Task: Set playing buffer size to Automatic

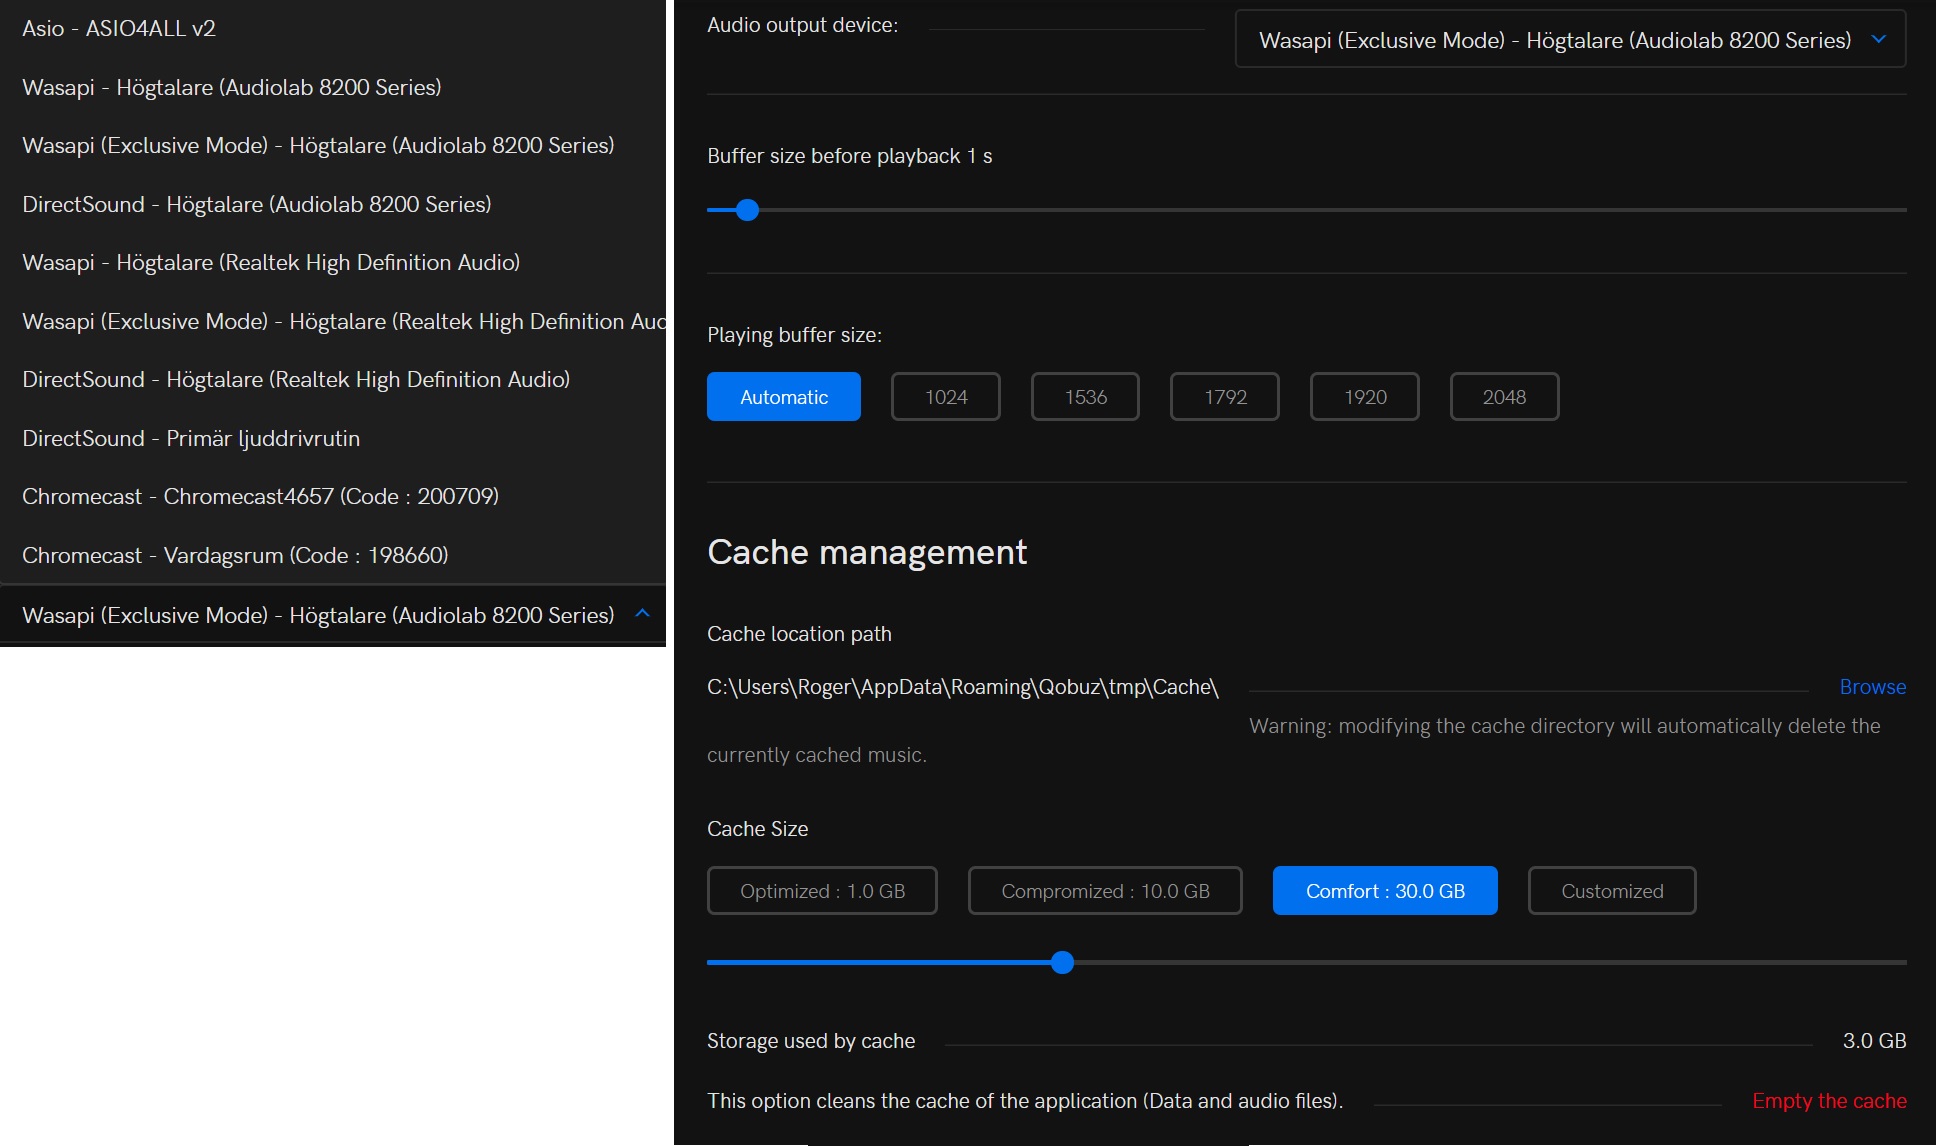Action: tap(783, 397)
